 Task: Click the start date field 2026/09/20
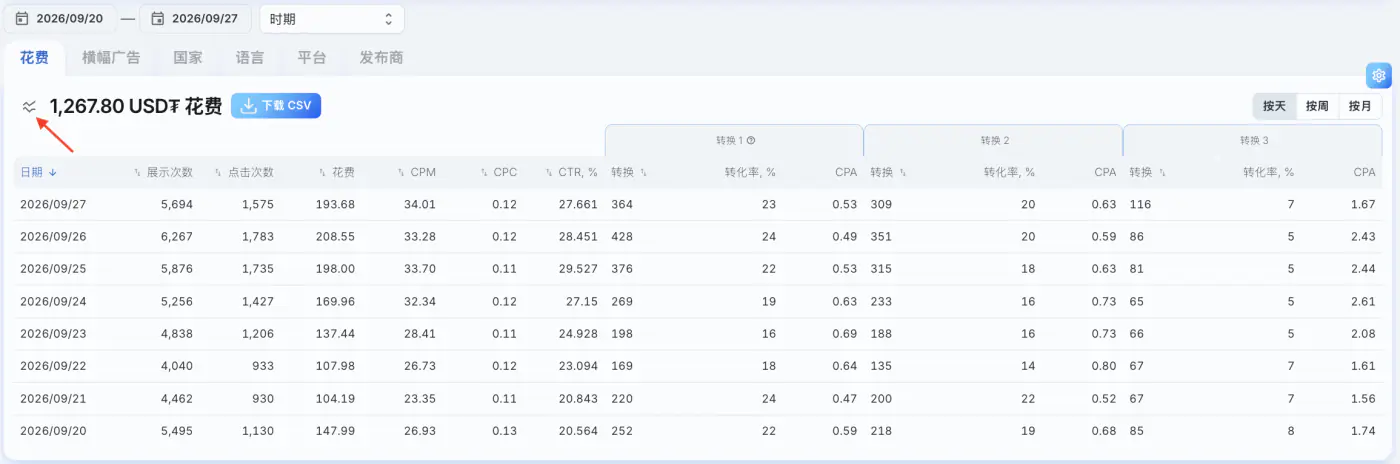point(61,19)
